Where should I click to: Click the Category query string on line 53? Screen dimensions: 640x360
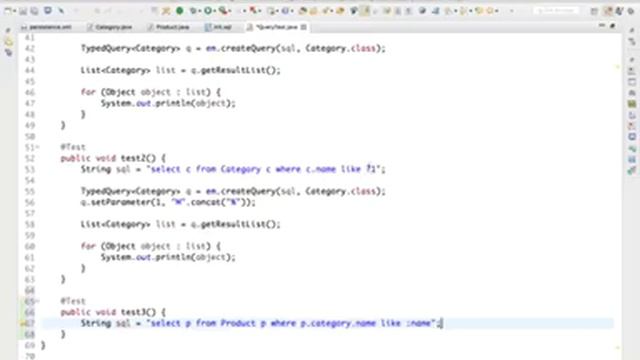click(x=263, y=169)
